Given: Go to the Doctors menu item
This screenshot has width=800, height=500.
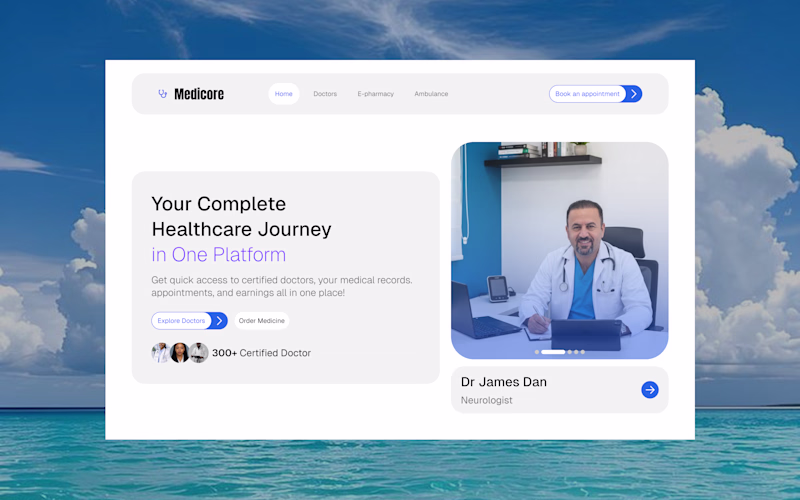Looking at the screenshot, I should (x=325, y=94).
